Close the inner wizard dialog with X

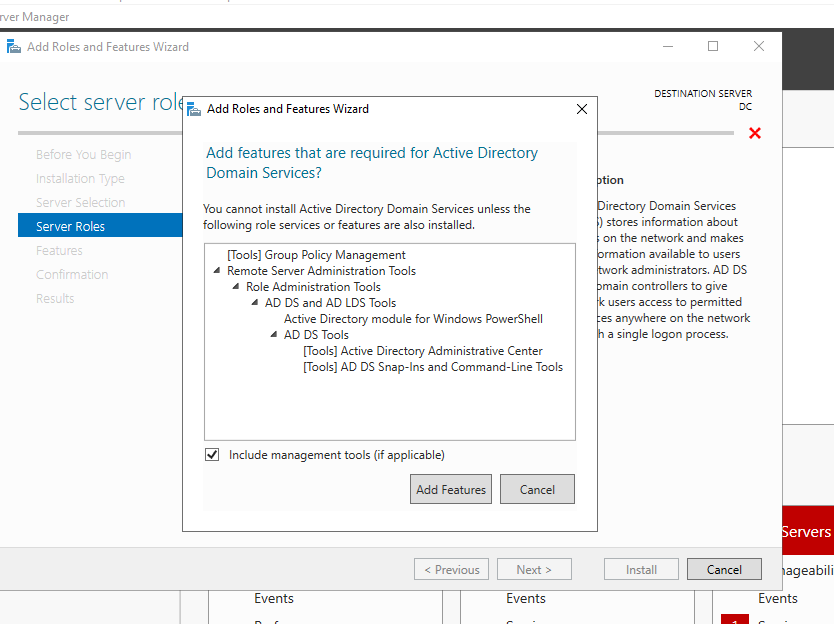[x=582, y=109]
